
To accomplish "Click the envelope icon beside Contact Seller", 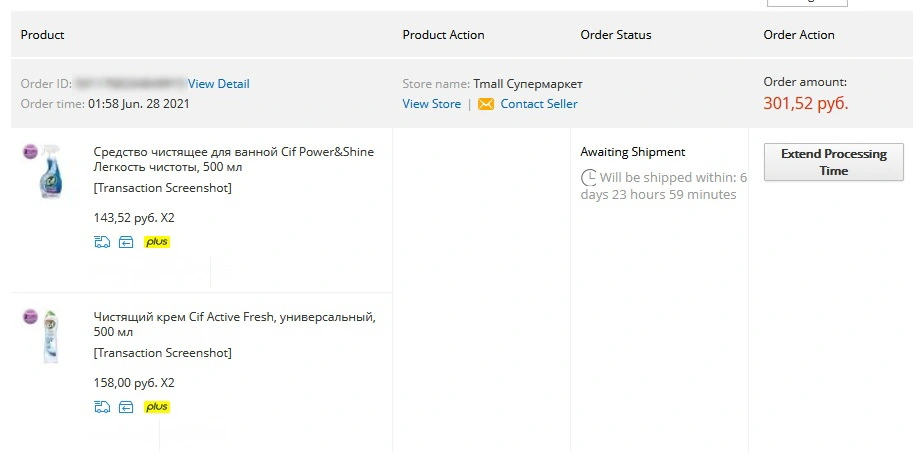I will pos(486,104).
